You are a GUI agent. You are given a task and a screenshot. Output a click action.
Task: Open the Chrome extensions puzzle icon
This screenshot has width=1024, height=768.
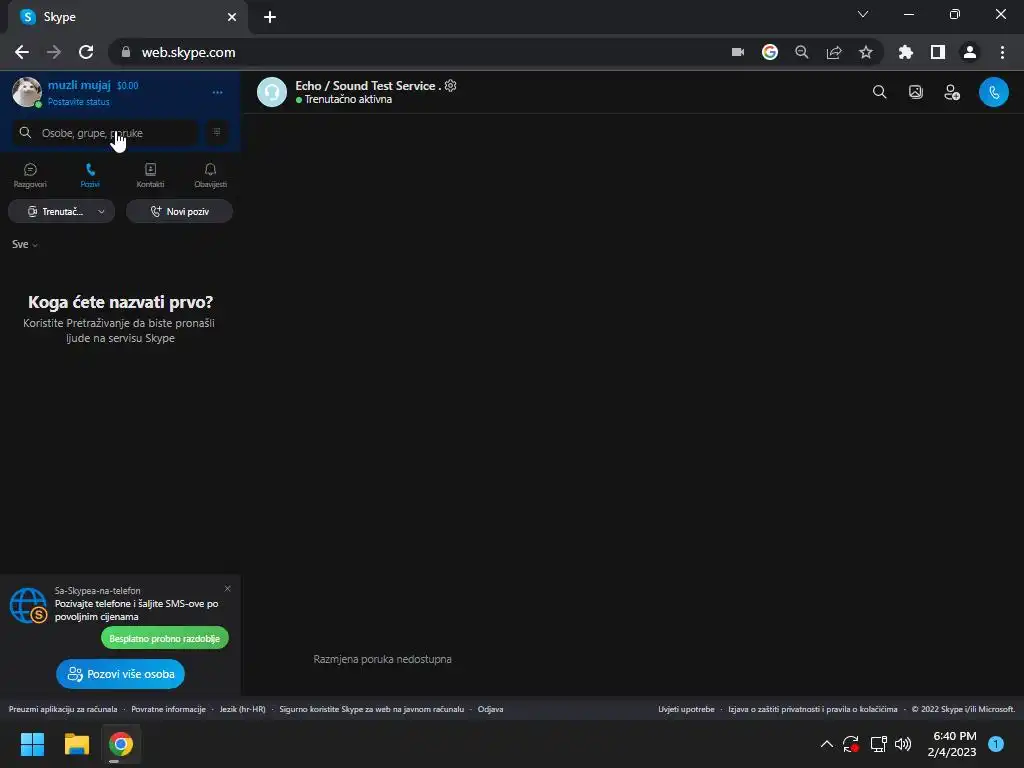[906, 52]
